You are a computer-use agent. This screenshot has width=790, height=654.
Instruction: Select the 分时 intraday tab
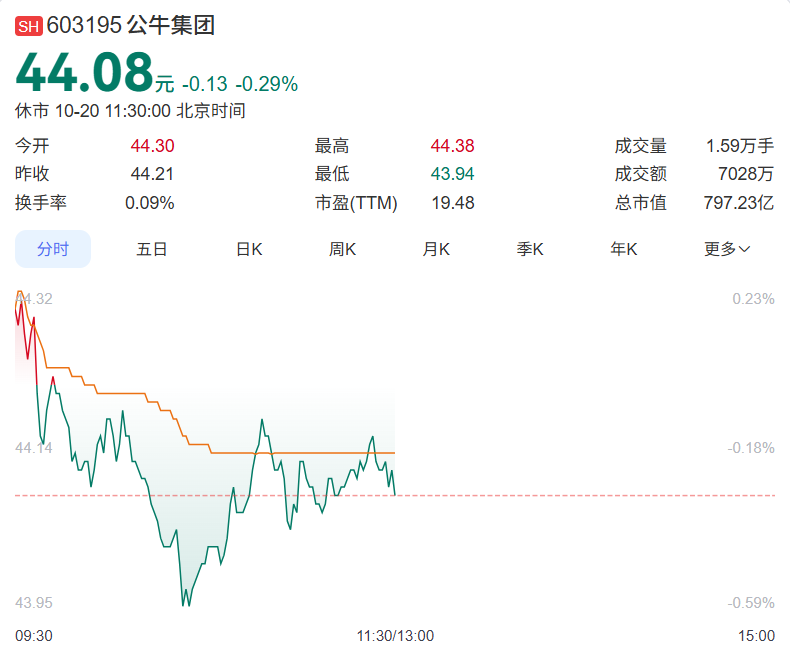53,249
